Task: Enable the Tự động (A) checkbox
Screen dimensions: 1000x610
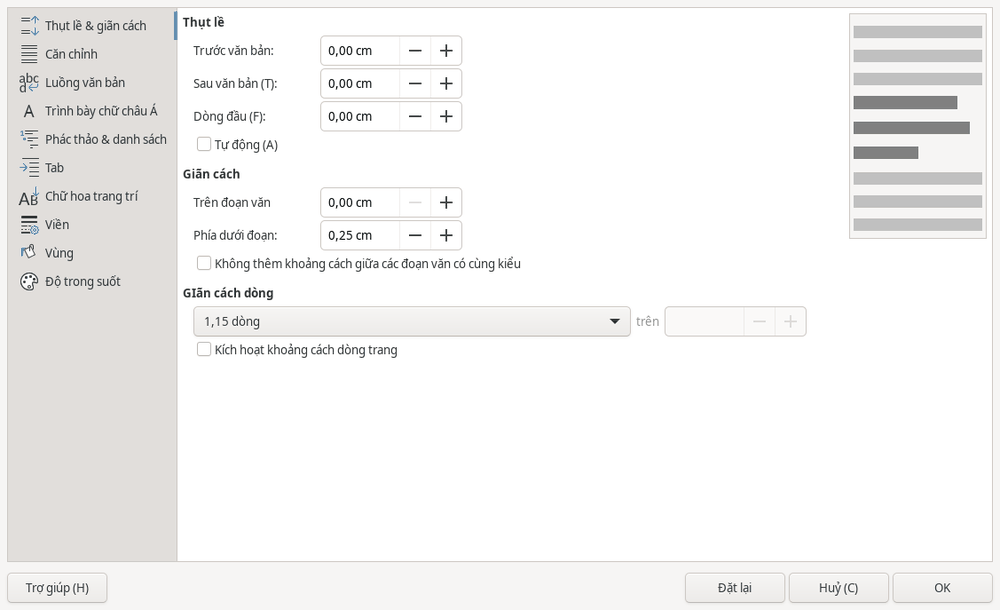Action: click(x=204, y=144)
